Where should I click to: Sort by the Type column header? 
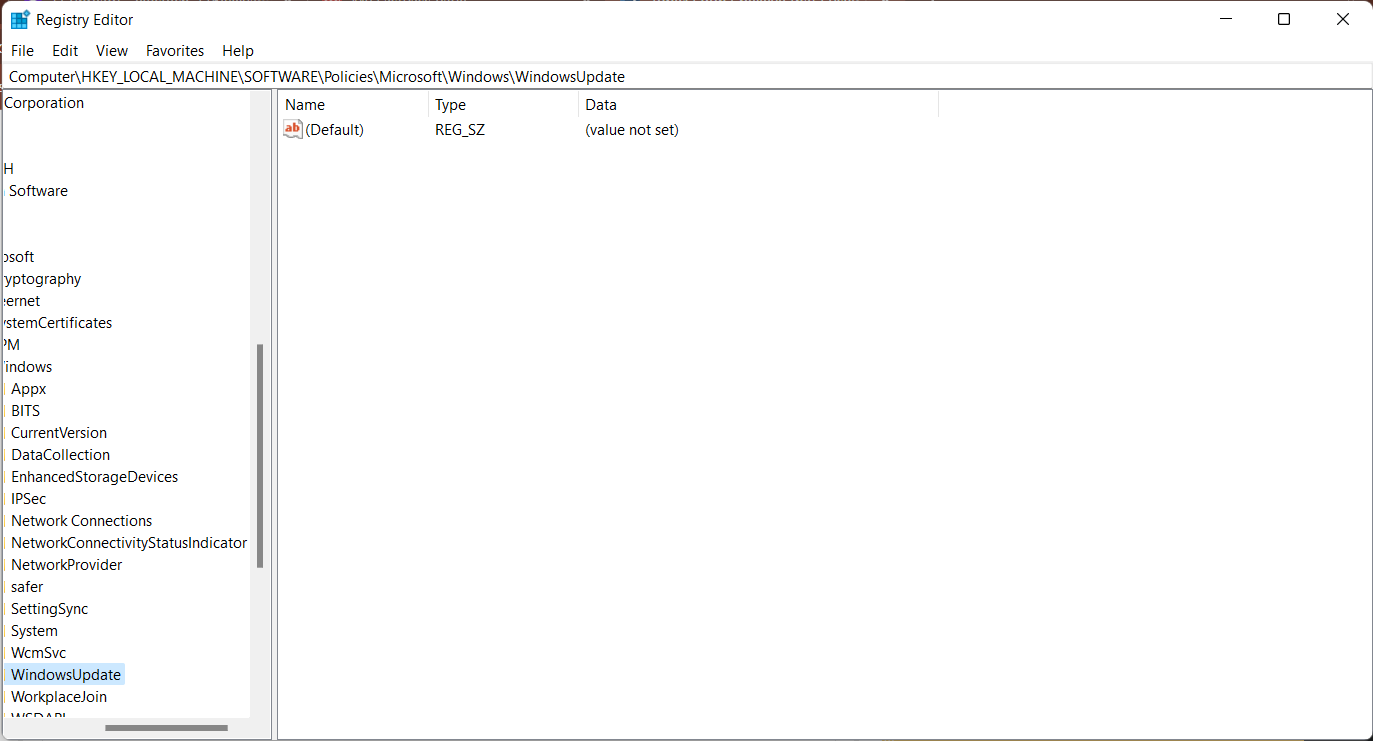504,105
